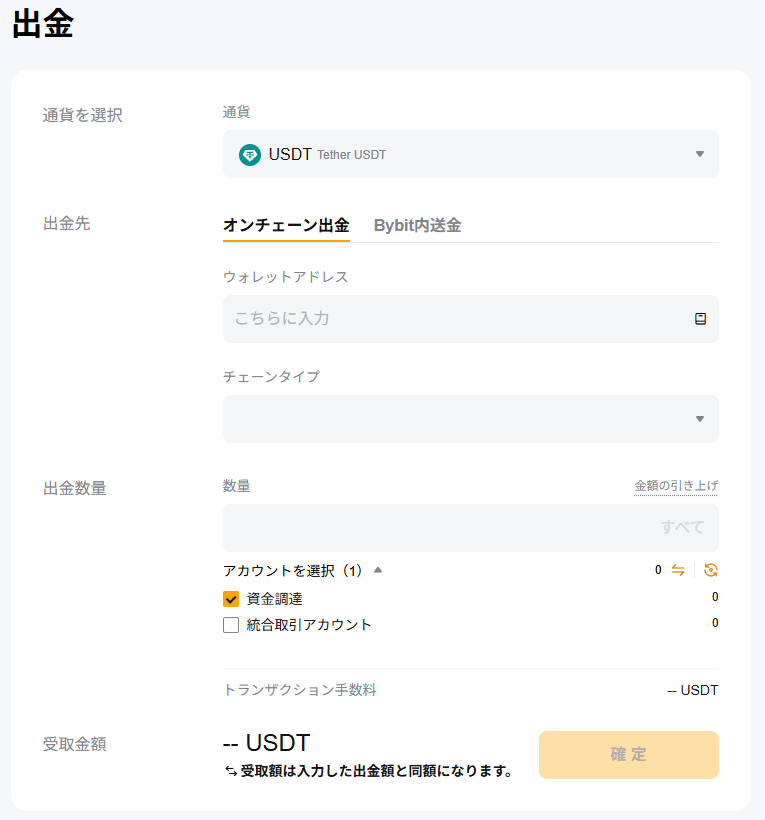This screenshot has width=765, height=820.
Task: Click すべて to withdraw all
Action: [682, 527]
